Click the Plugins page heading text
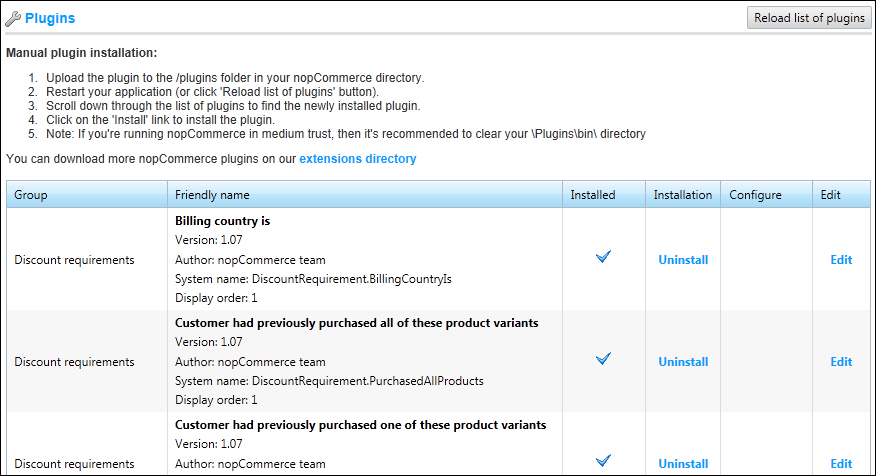The width and height of the screenshot is (876, 476). [x=50, y=18]
